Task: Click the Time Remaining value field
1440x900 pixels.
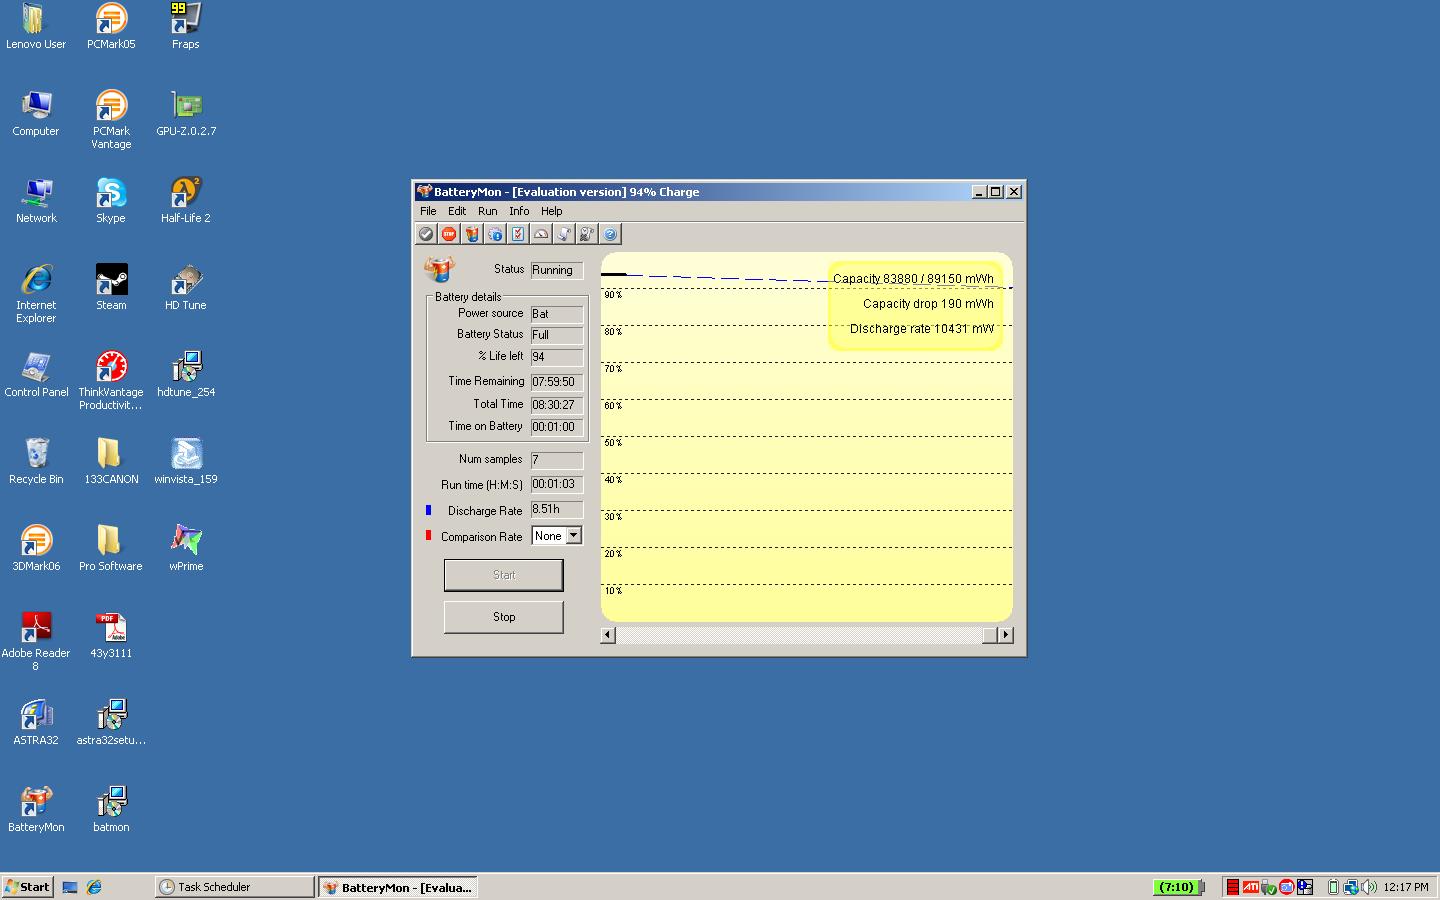Action: 557,382
